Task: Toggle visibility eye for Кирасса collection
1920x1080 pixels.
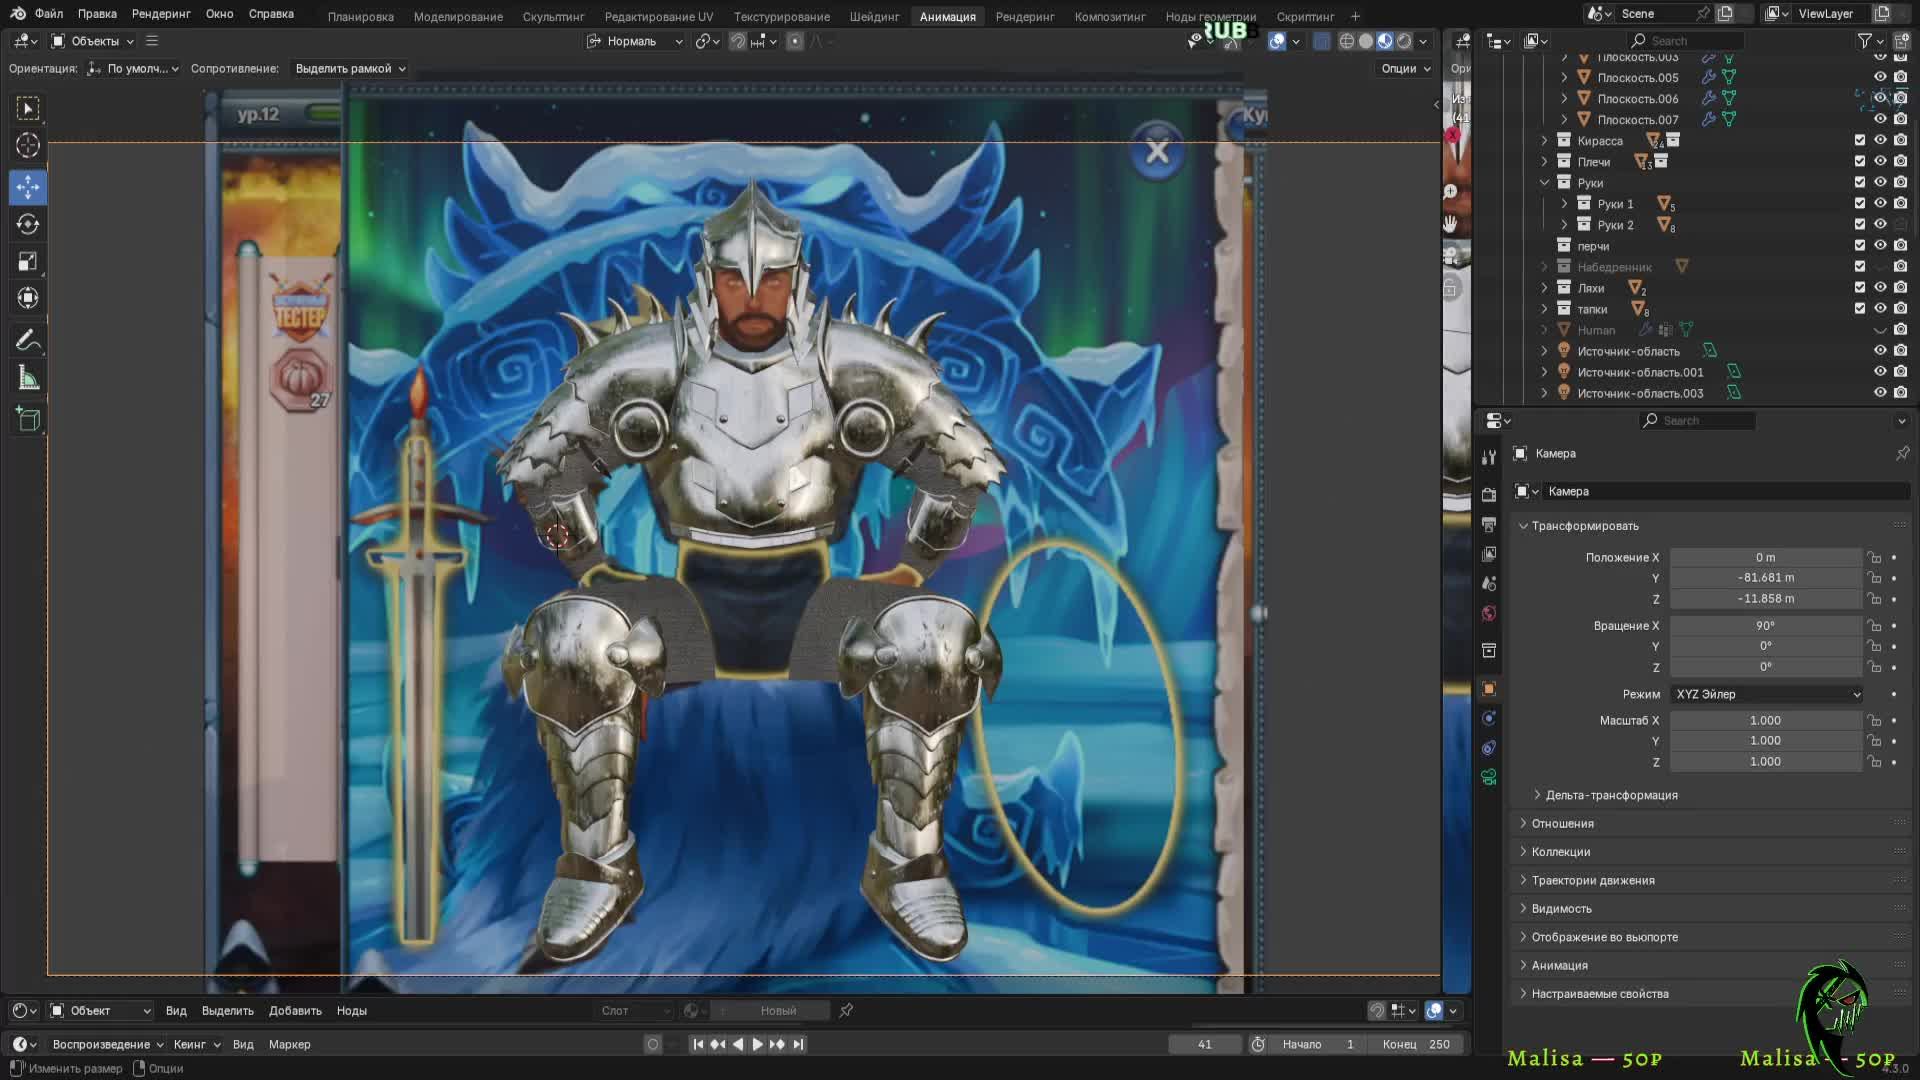Action: point(1880,140)
